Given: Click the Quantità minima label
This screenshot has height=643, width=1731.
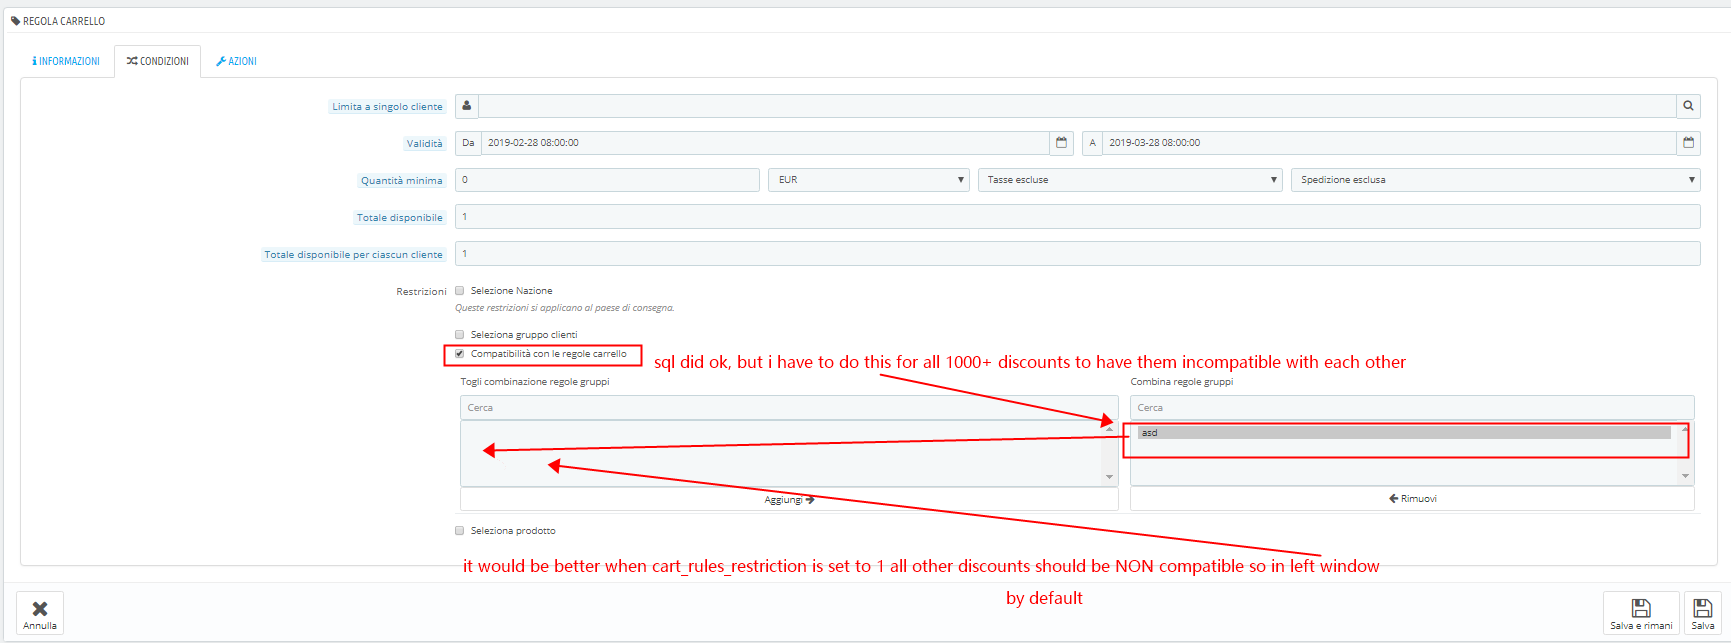Looking at the screenshot, I should point(401,181).
